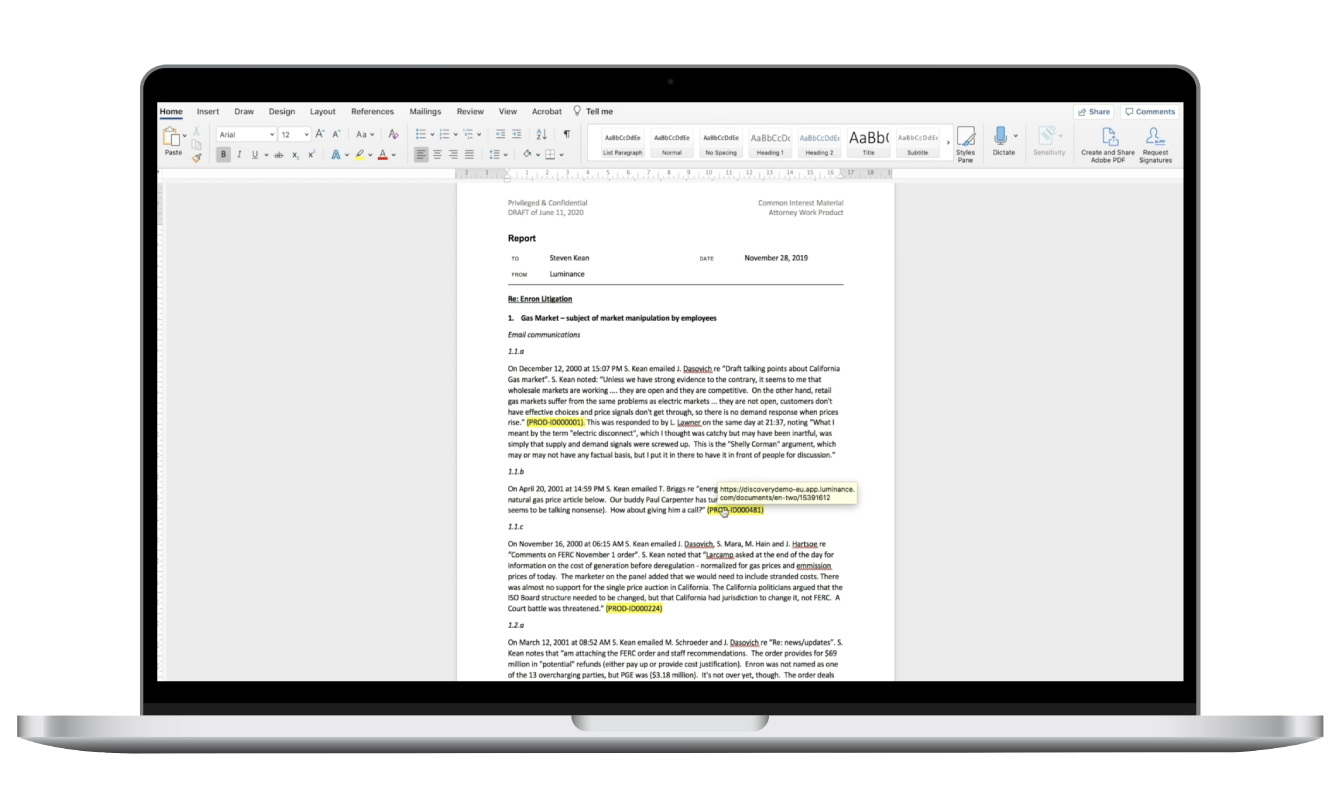Open the Comments button

pyautogui.click(x=1150, y=112)
